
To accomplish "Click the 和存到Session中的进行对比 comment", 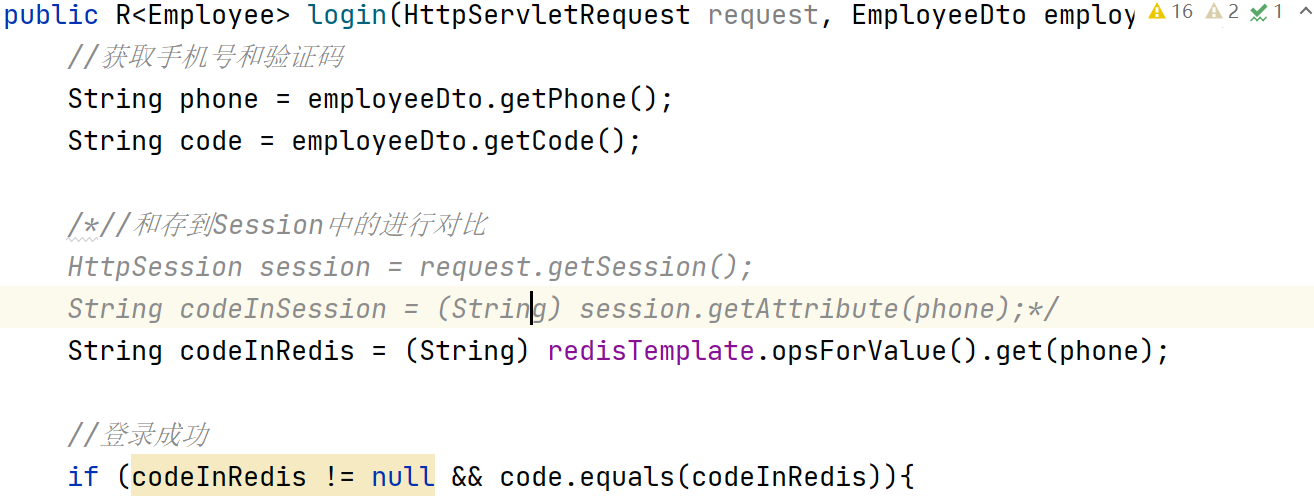I will pyautogui.click(x=310, y=226).
